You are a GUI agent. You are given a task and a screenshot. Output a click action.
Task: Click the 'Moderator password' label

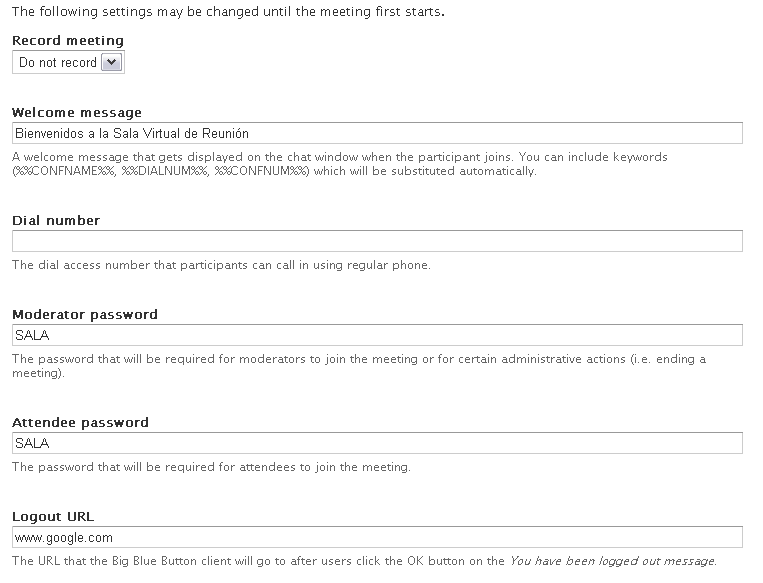pos(85,315)
